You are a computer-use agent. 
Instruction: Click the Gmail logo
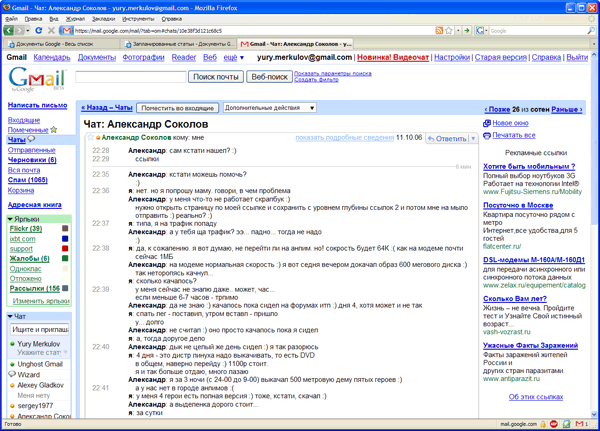click(x=37, y=78)
